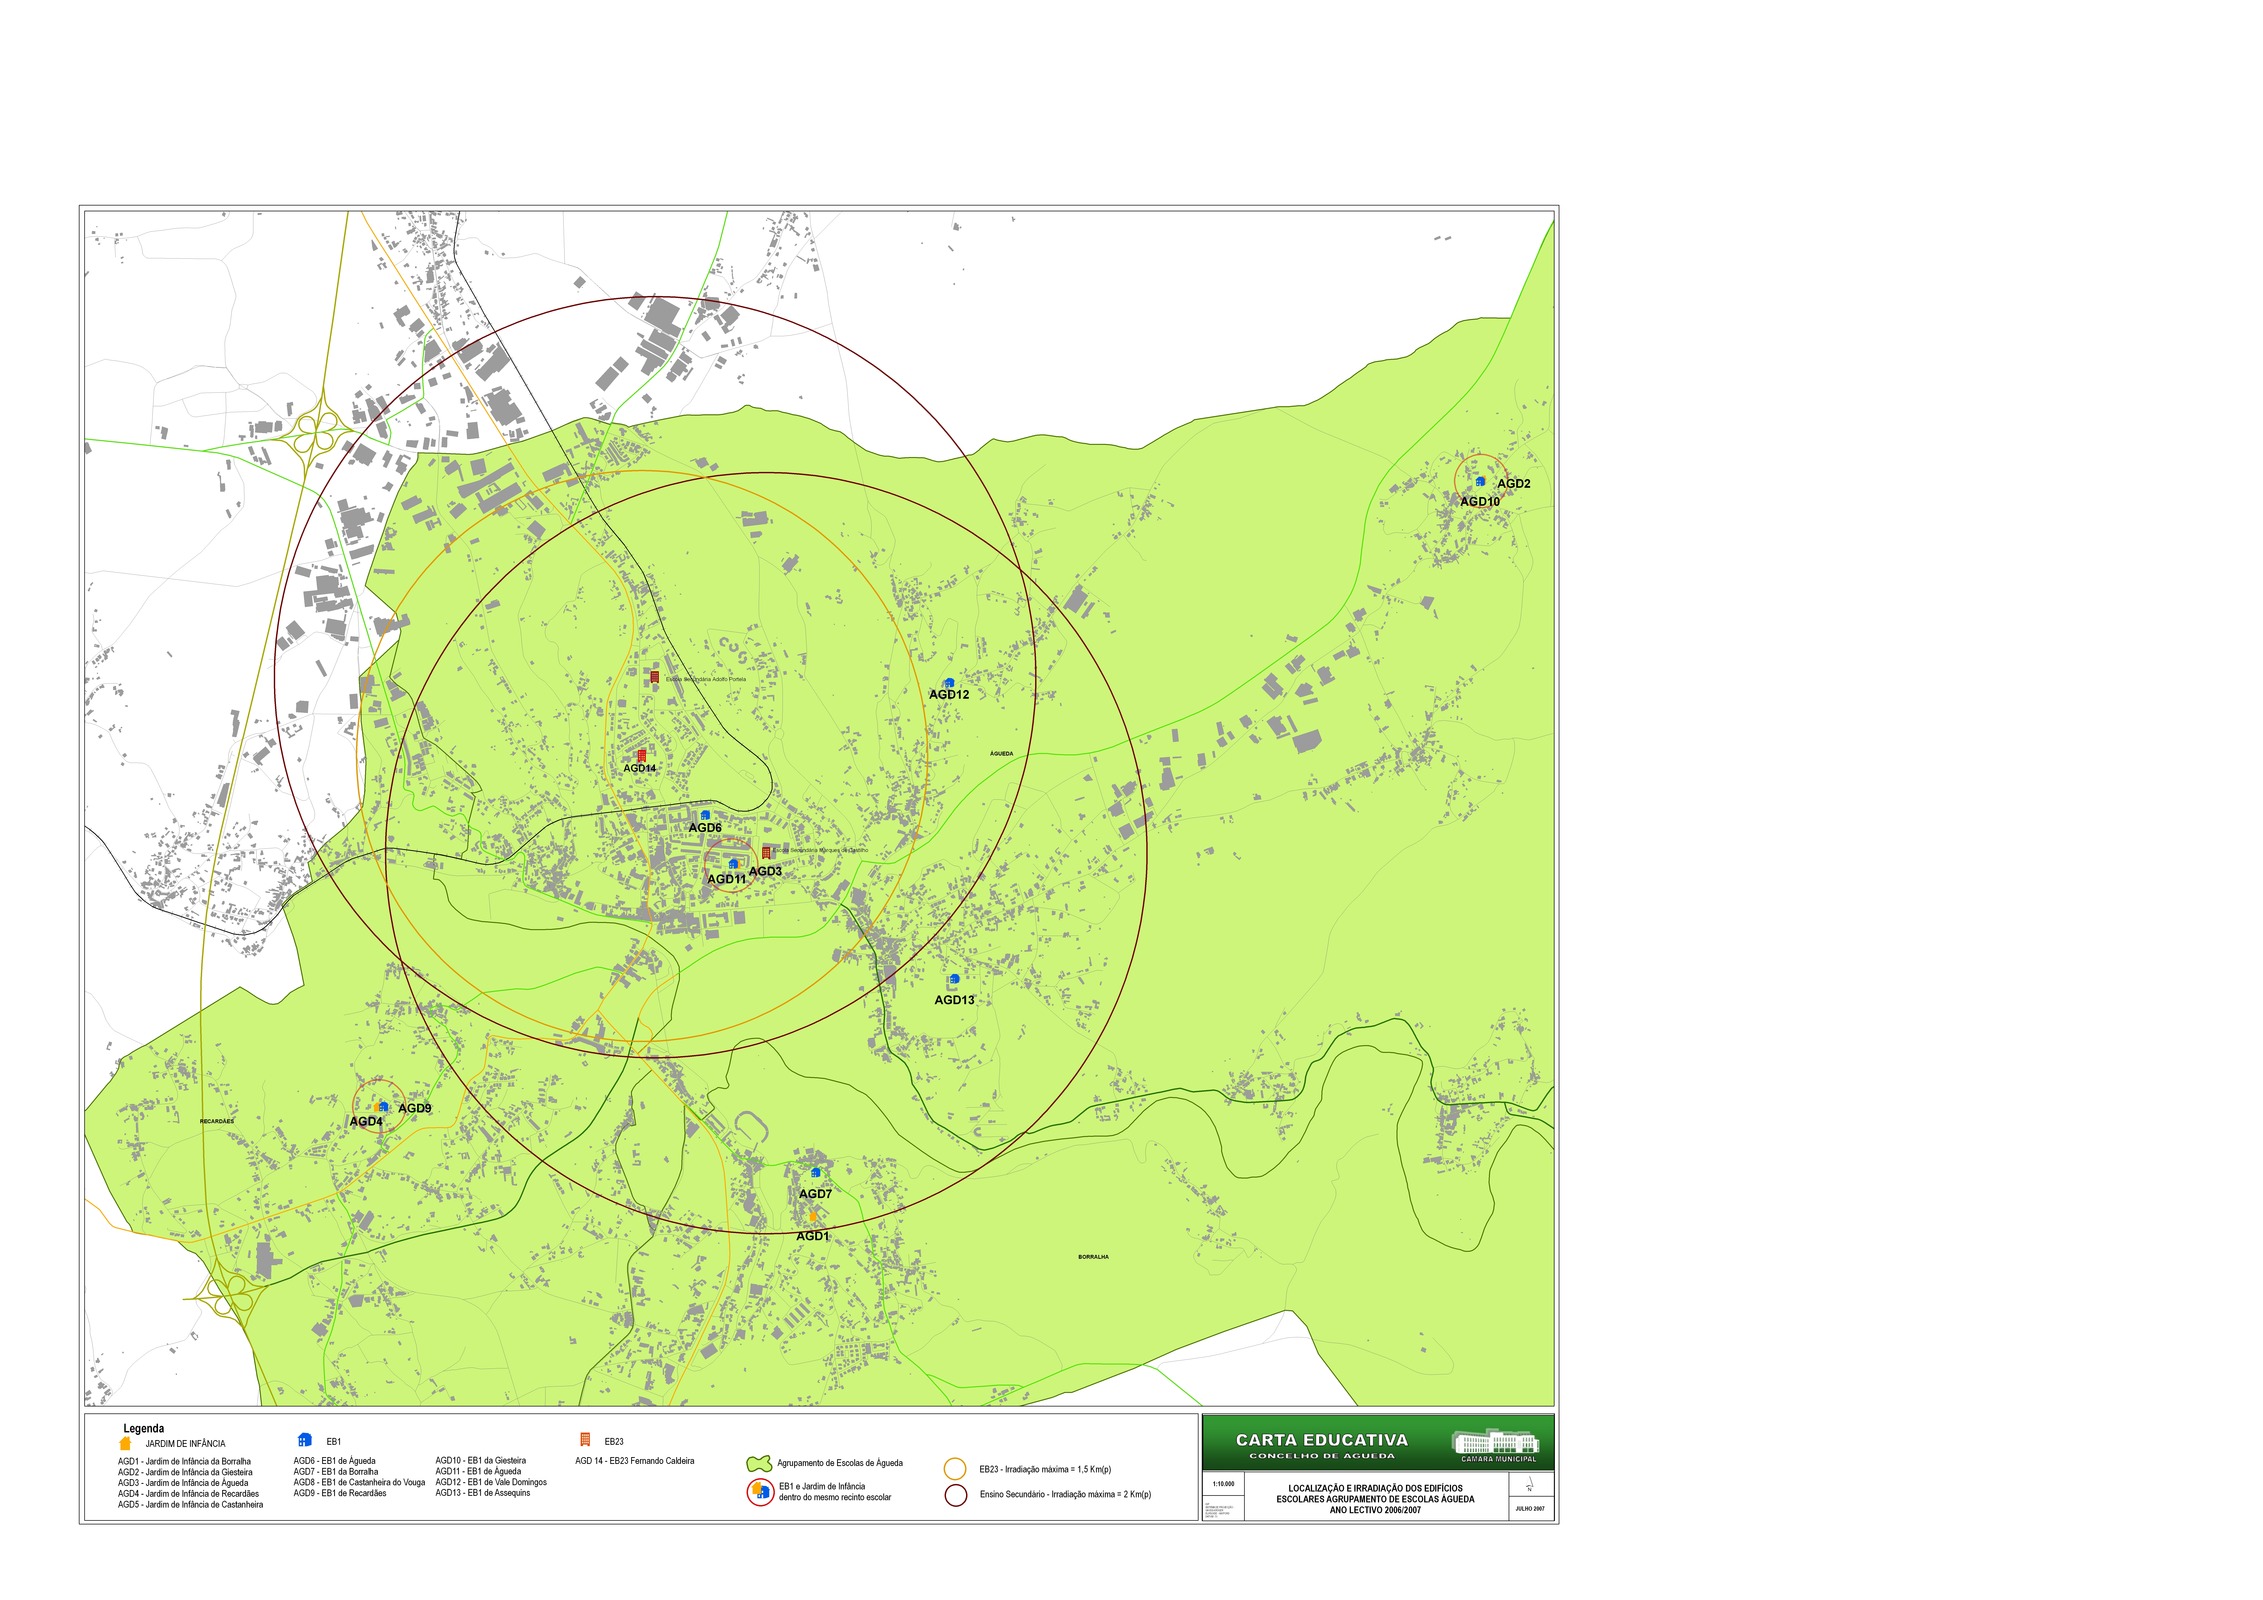Click the blue EB1 legend icon
The height and width of the screenshot is (1600, 2263).
[x=305, y=1440]
